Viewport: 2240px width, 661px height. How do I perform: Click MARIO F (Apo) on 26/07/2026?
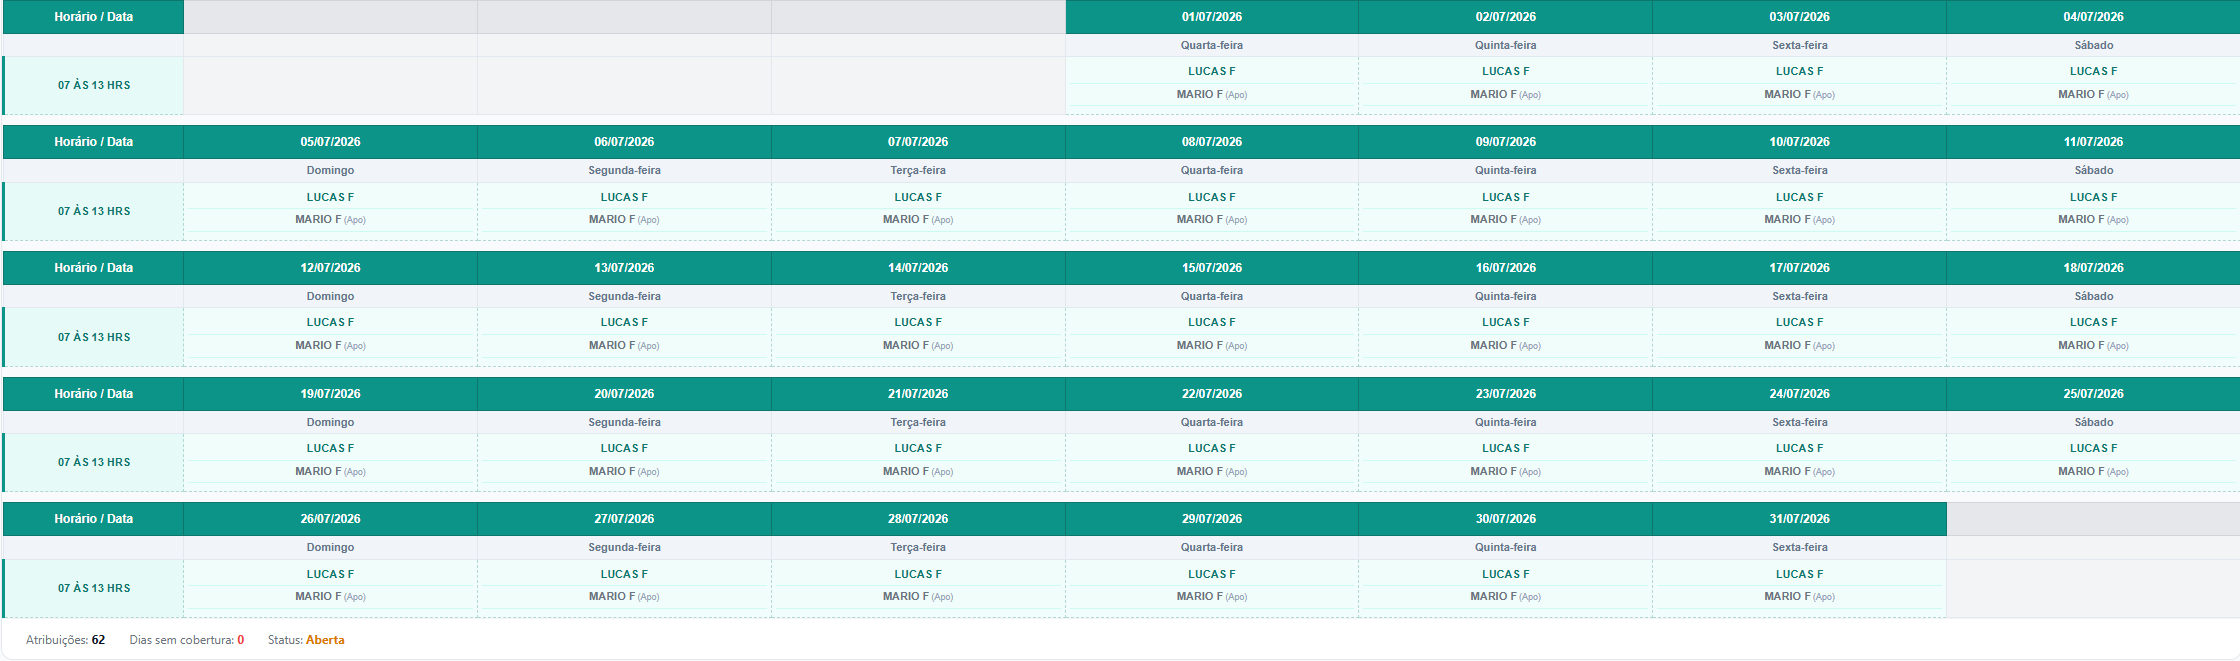pyautogui.click(x=330, y=596)
